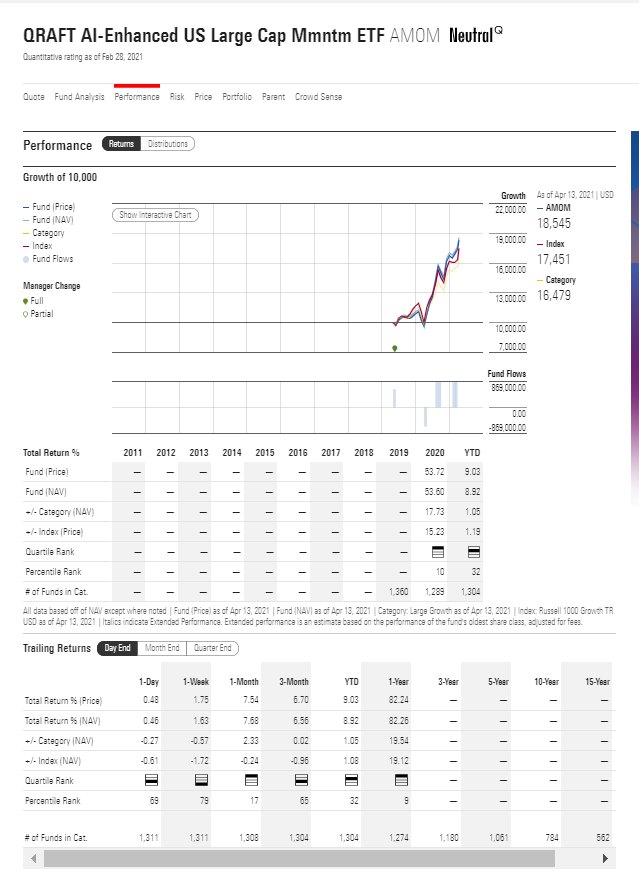
Task: Click the AMOM ticker in the title
Action: pyautogui.click(x=415, y=36)
